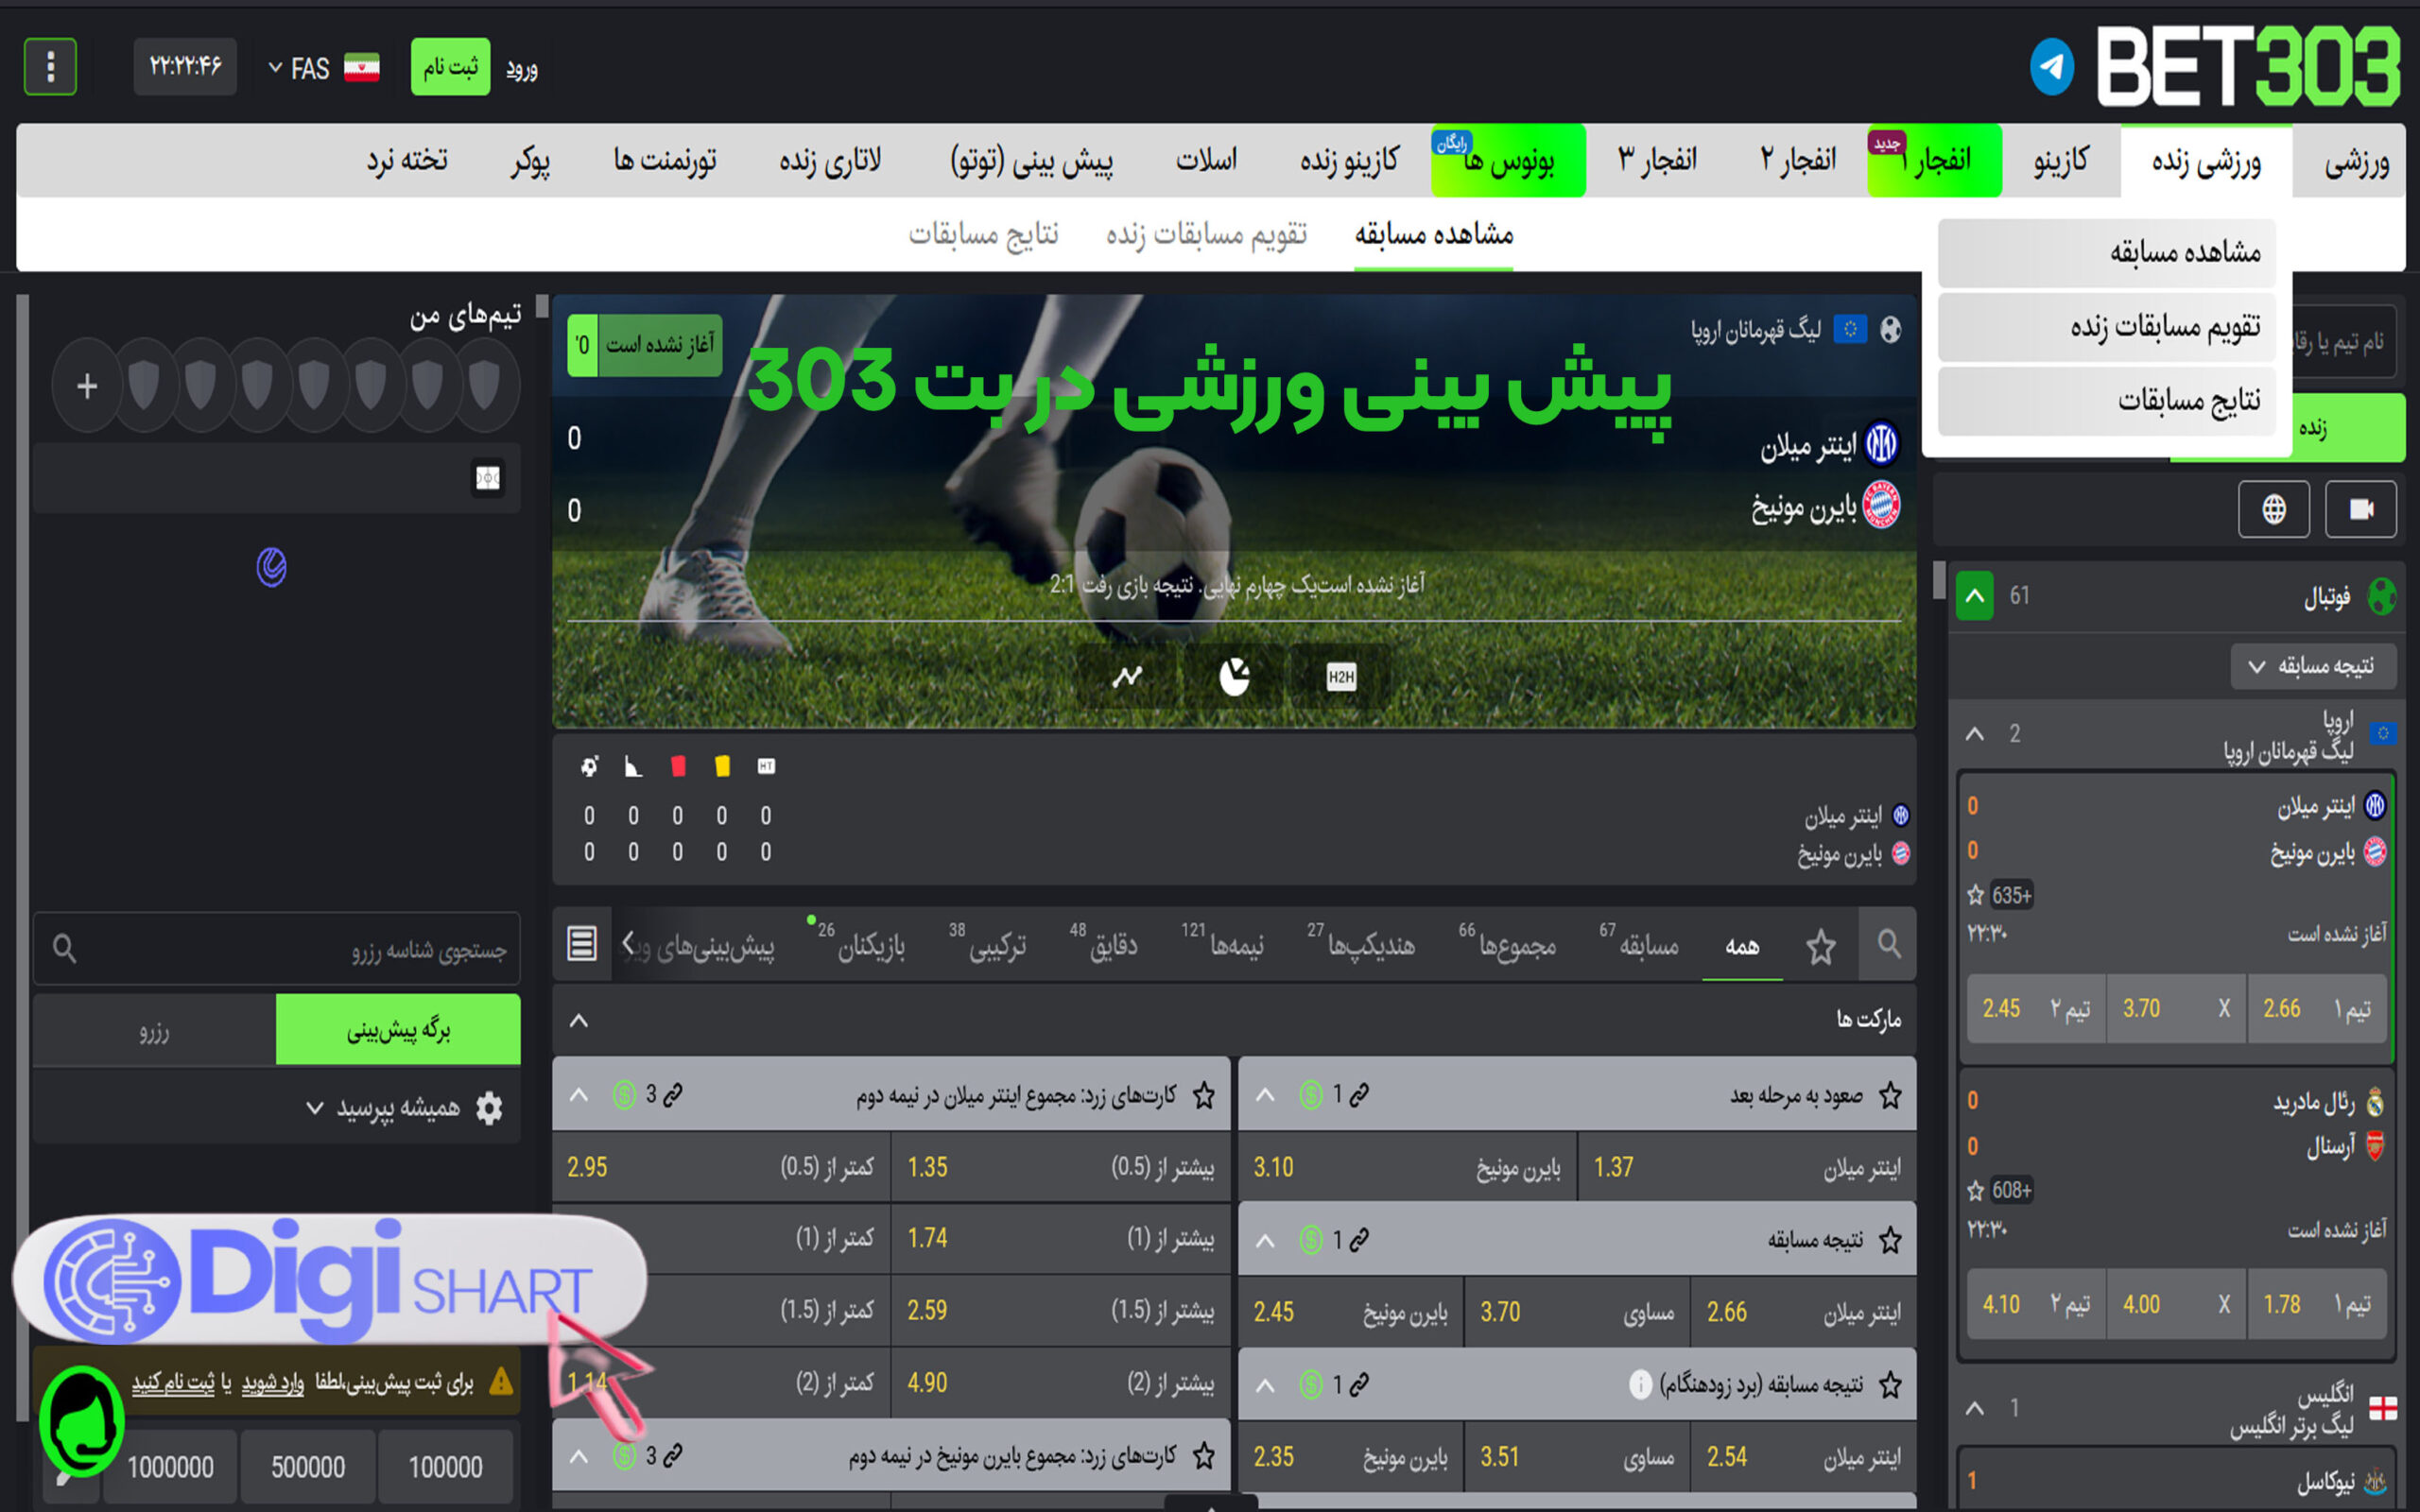Favorite Inter Milan match in sidebar star
Screen dimensions: 2420x1512
[1975, 895]
